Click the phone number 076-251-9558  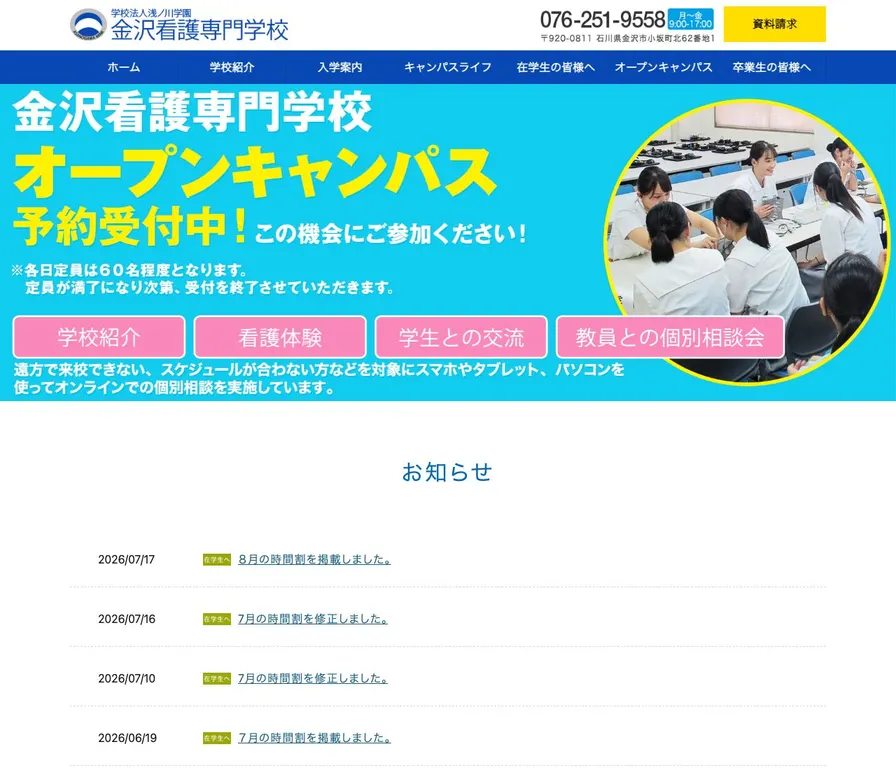(x=602, y=20)
